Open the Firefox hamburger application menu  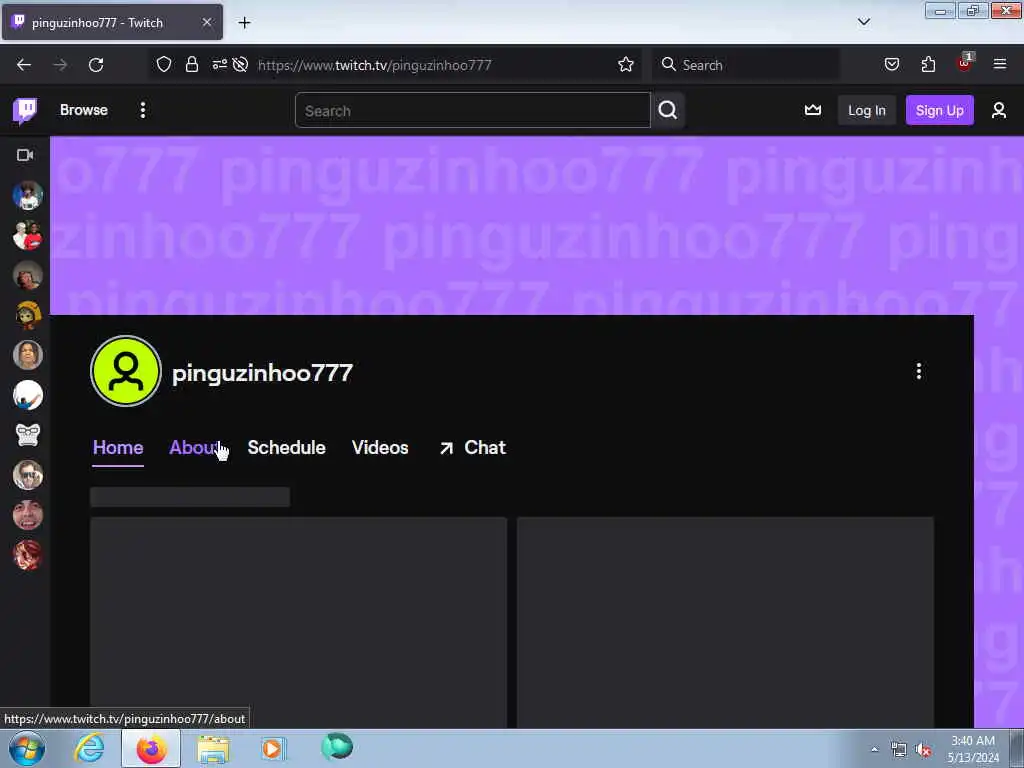point(999,64)
